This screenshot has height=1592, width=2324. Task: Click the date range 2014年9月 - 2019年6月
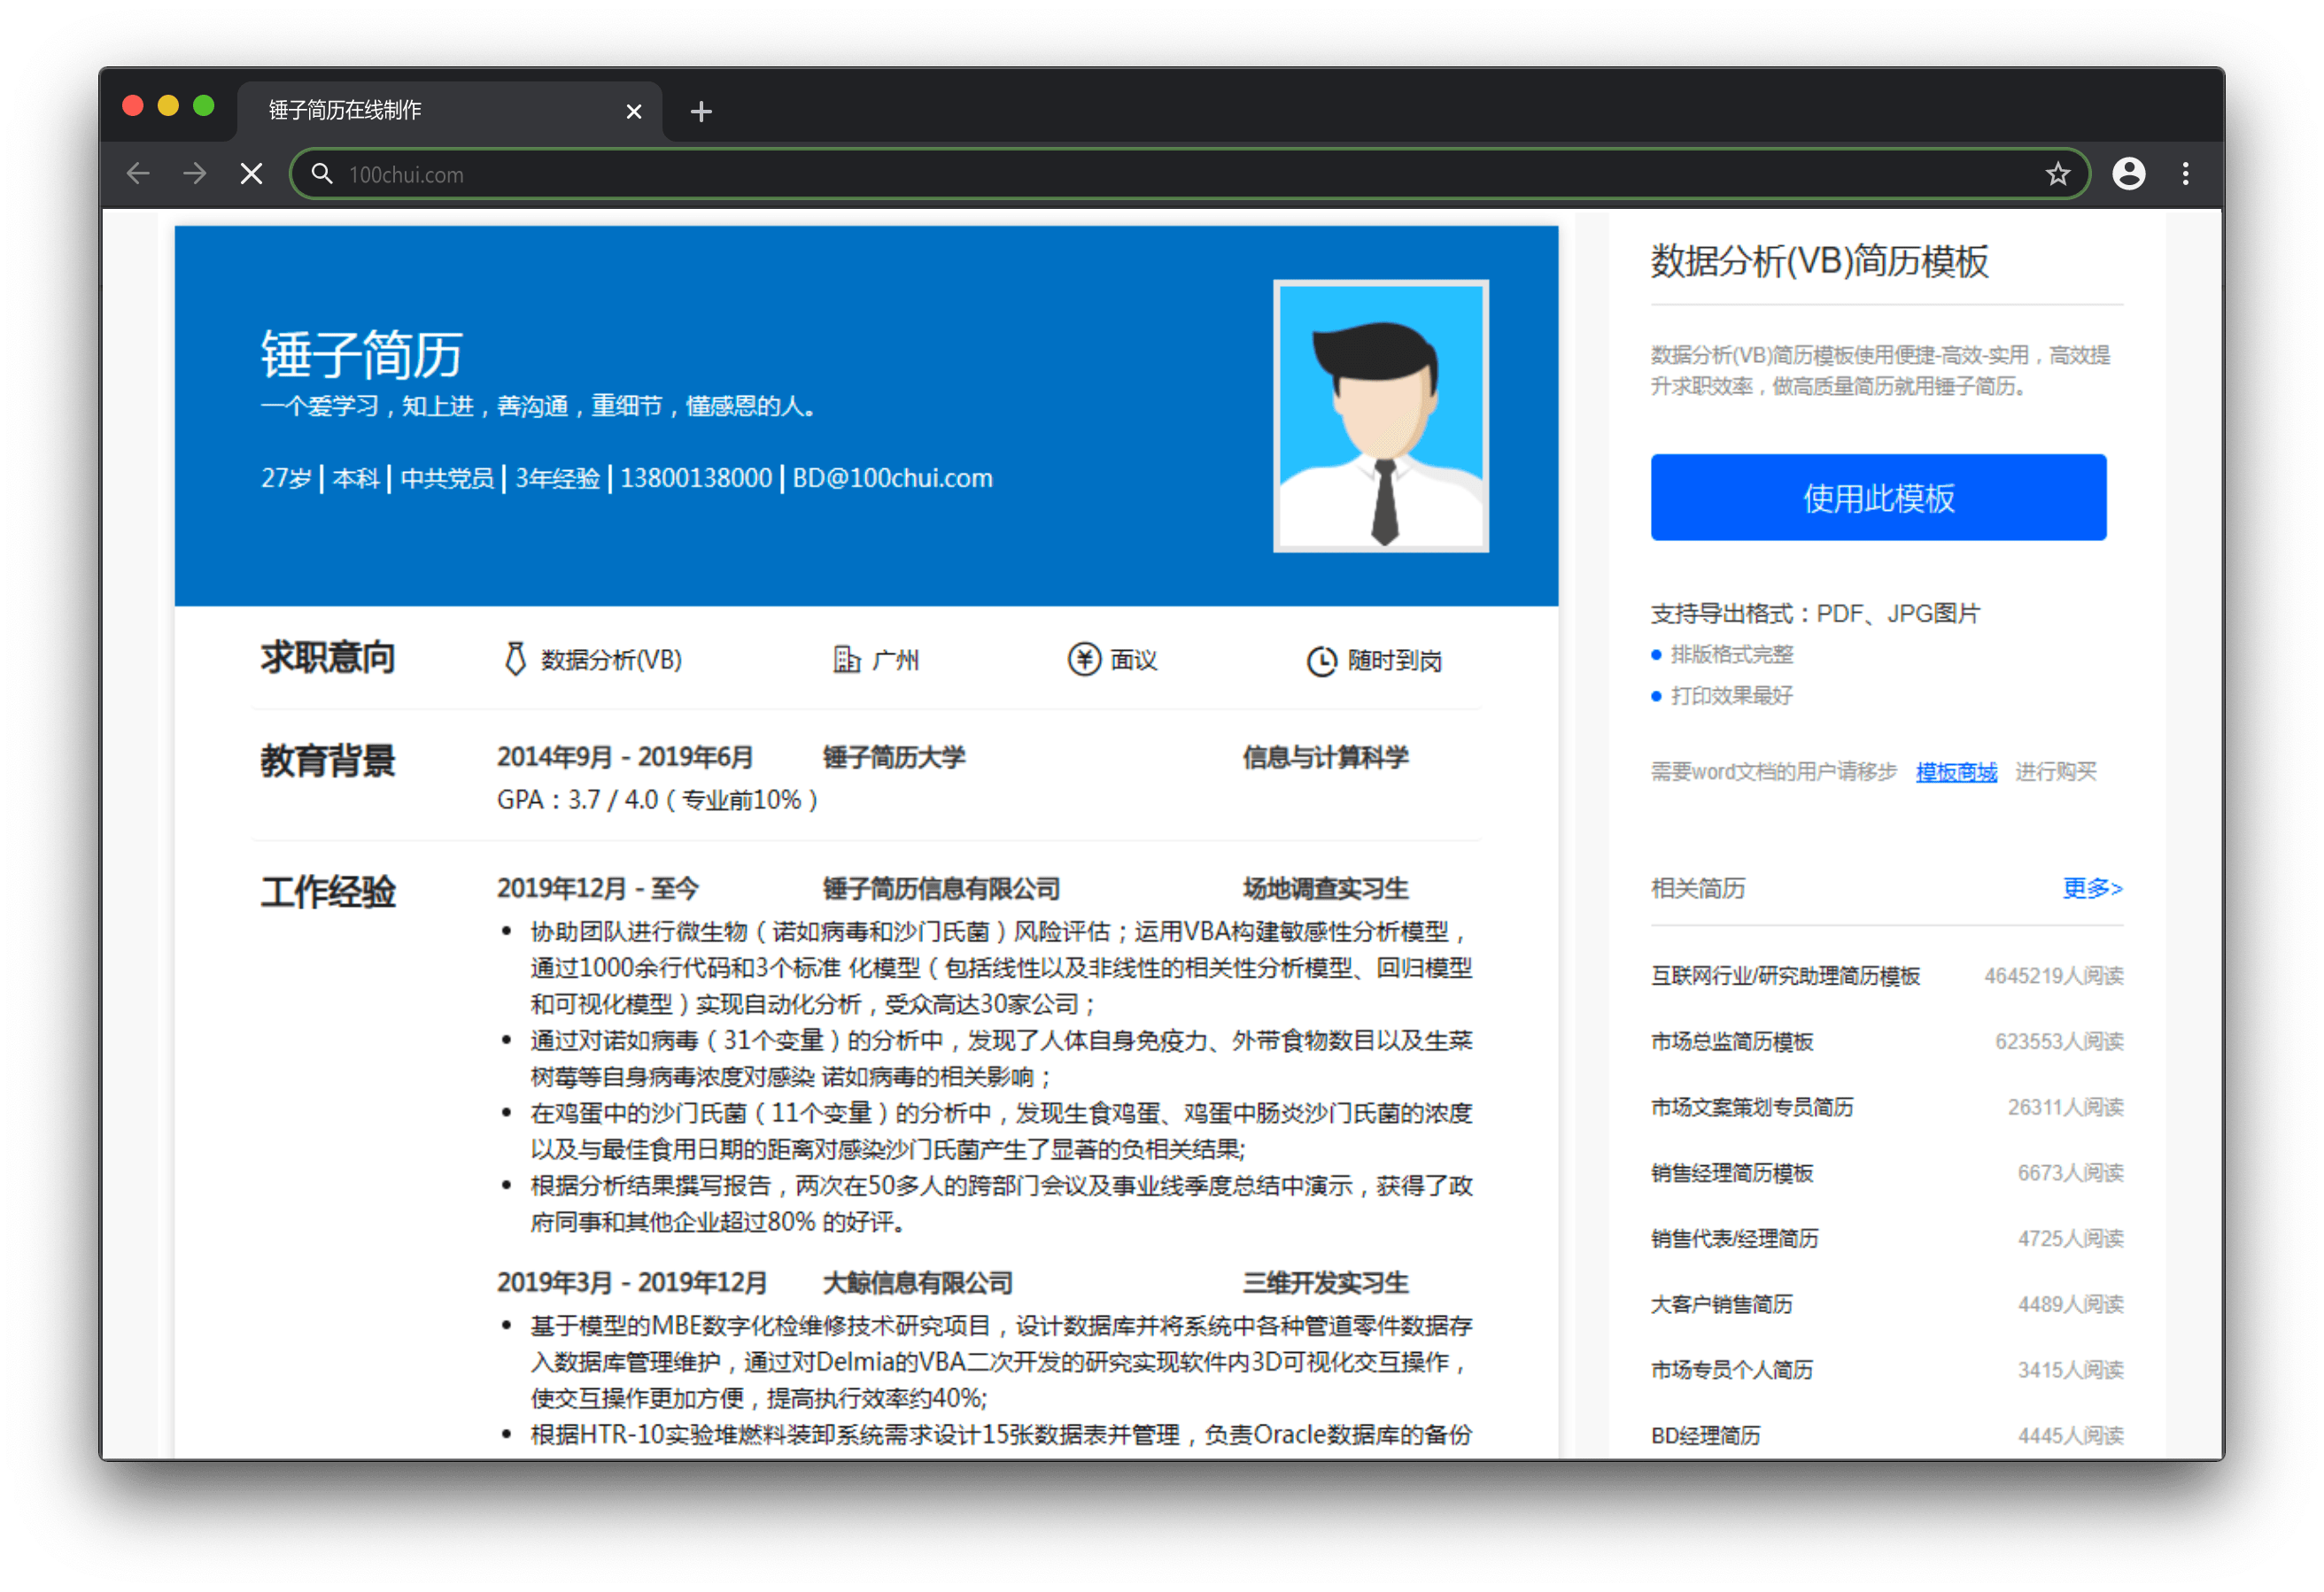[x=625, y=757]
